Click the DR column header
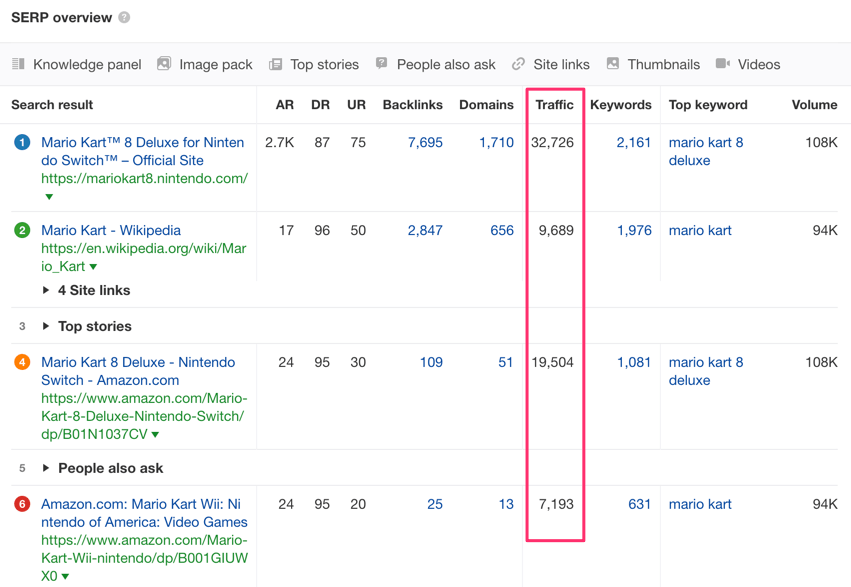 (320, 105)
